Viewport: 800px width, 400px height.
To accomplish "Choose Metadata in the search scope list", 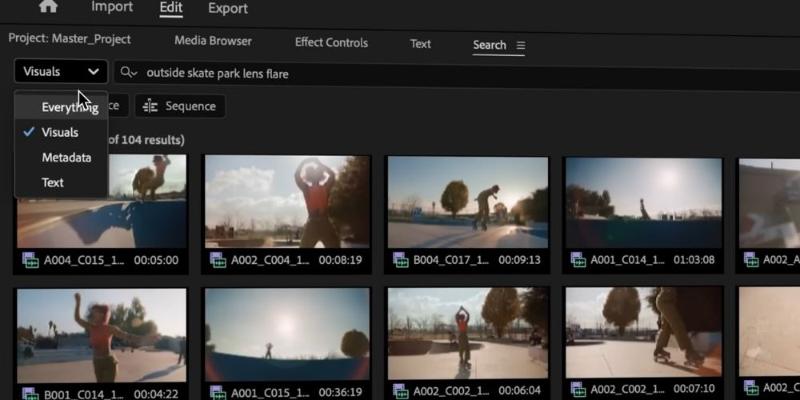I will click(x=66, y=157).
